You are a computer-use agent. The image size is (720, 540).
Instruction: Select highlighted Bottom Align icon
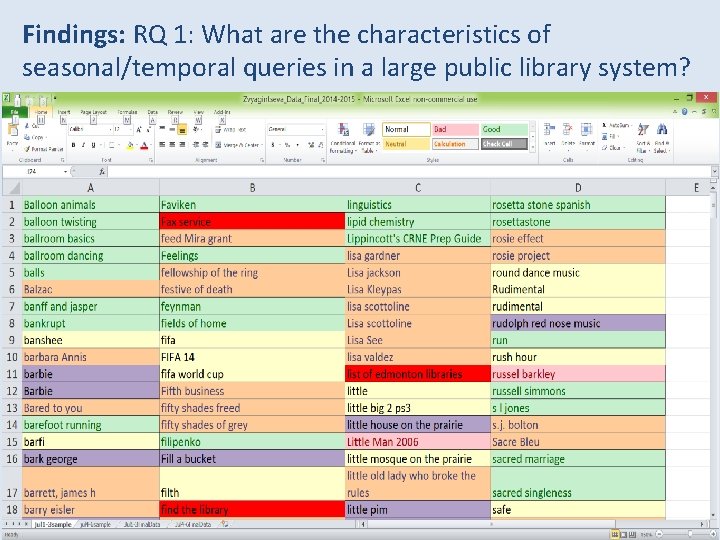pyautogui.click(x=182, y=130)
